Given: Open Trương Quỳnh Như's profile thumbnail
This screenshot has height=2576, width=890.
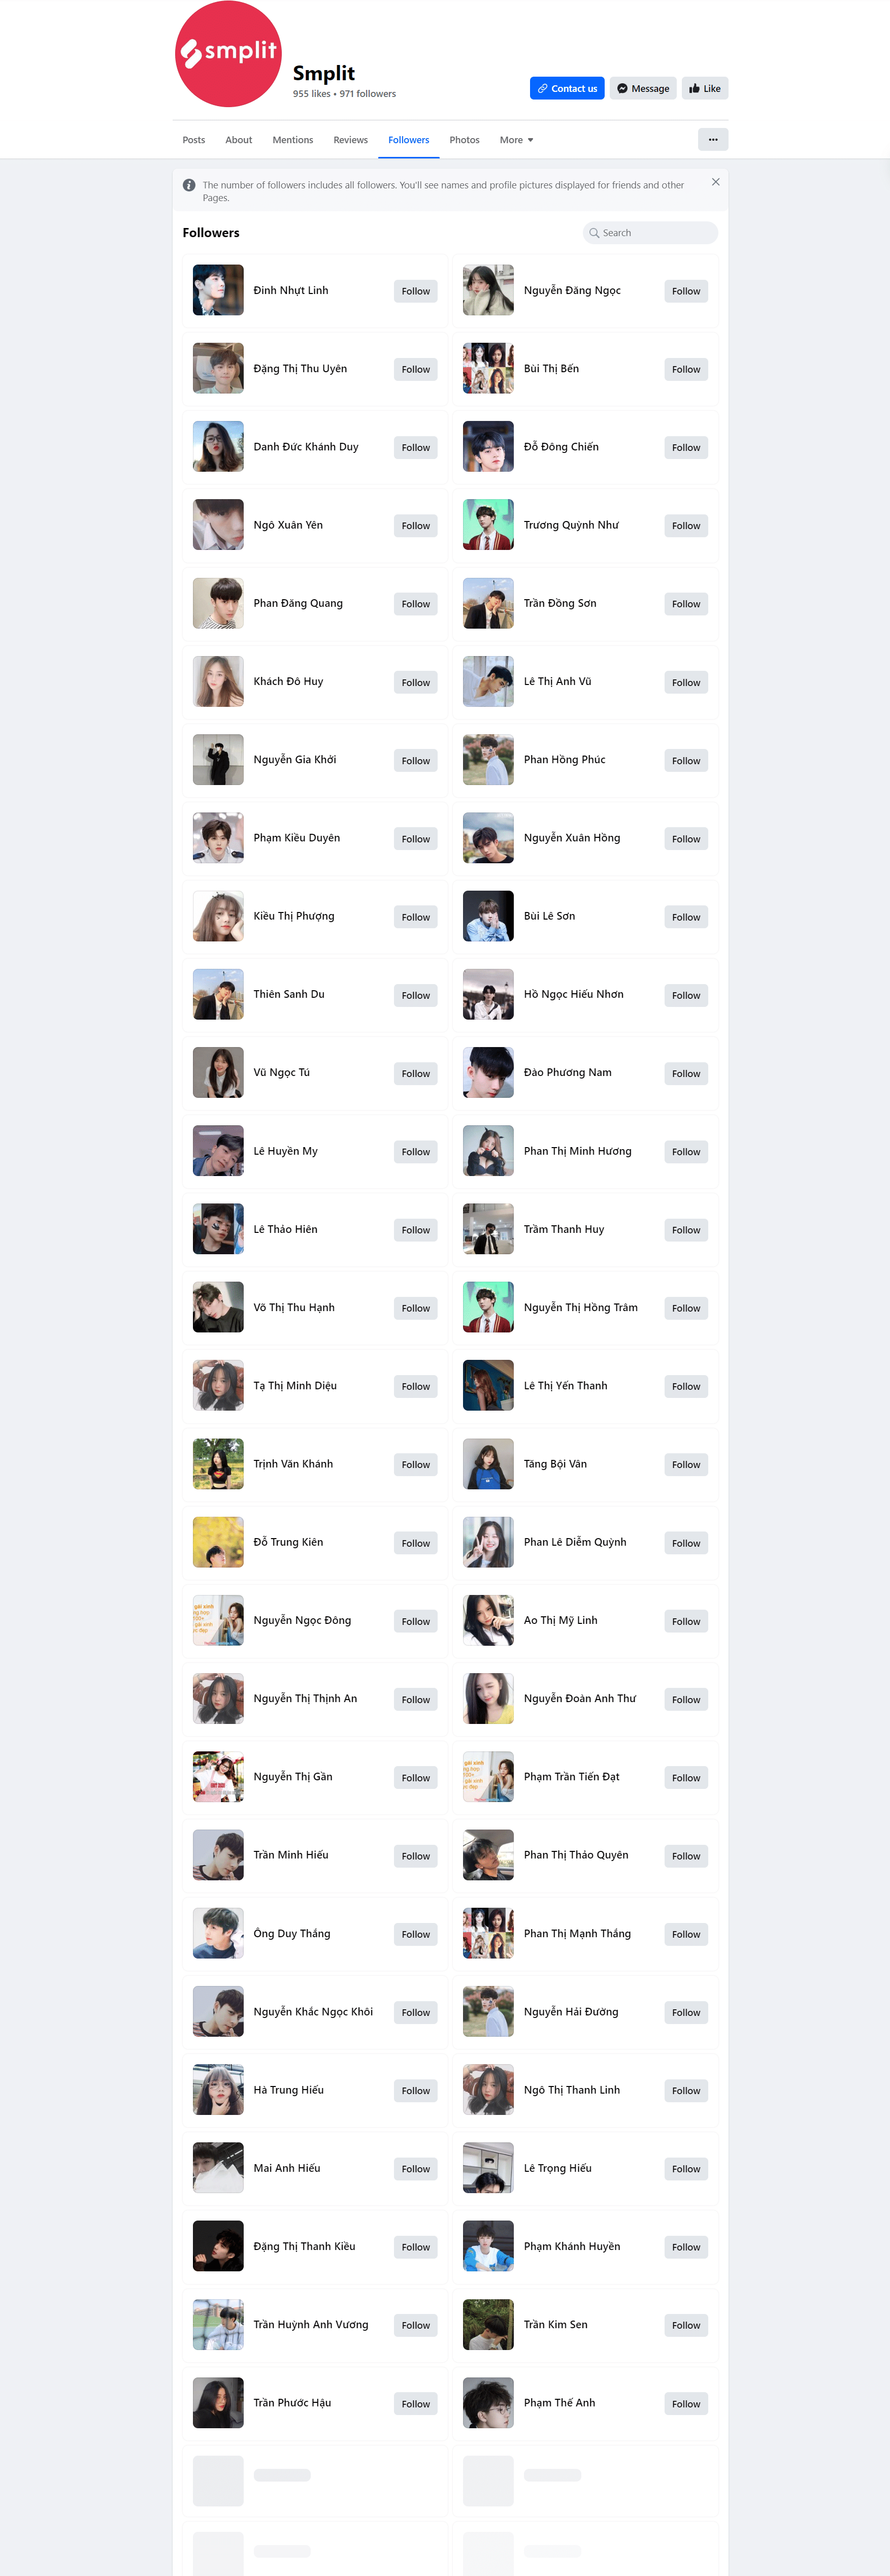Looking at the screenshot, I should pyautogui.click(x=488, y=524).
